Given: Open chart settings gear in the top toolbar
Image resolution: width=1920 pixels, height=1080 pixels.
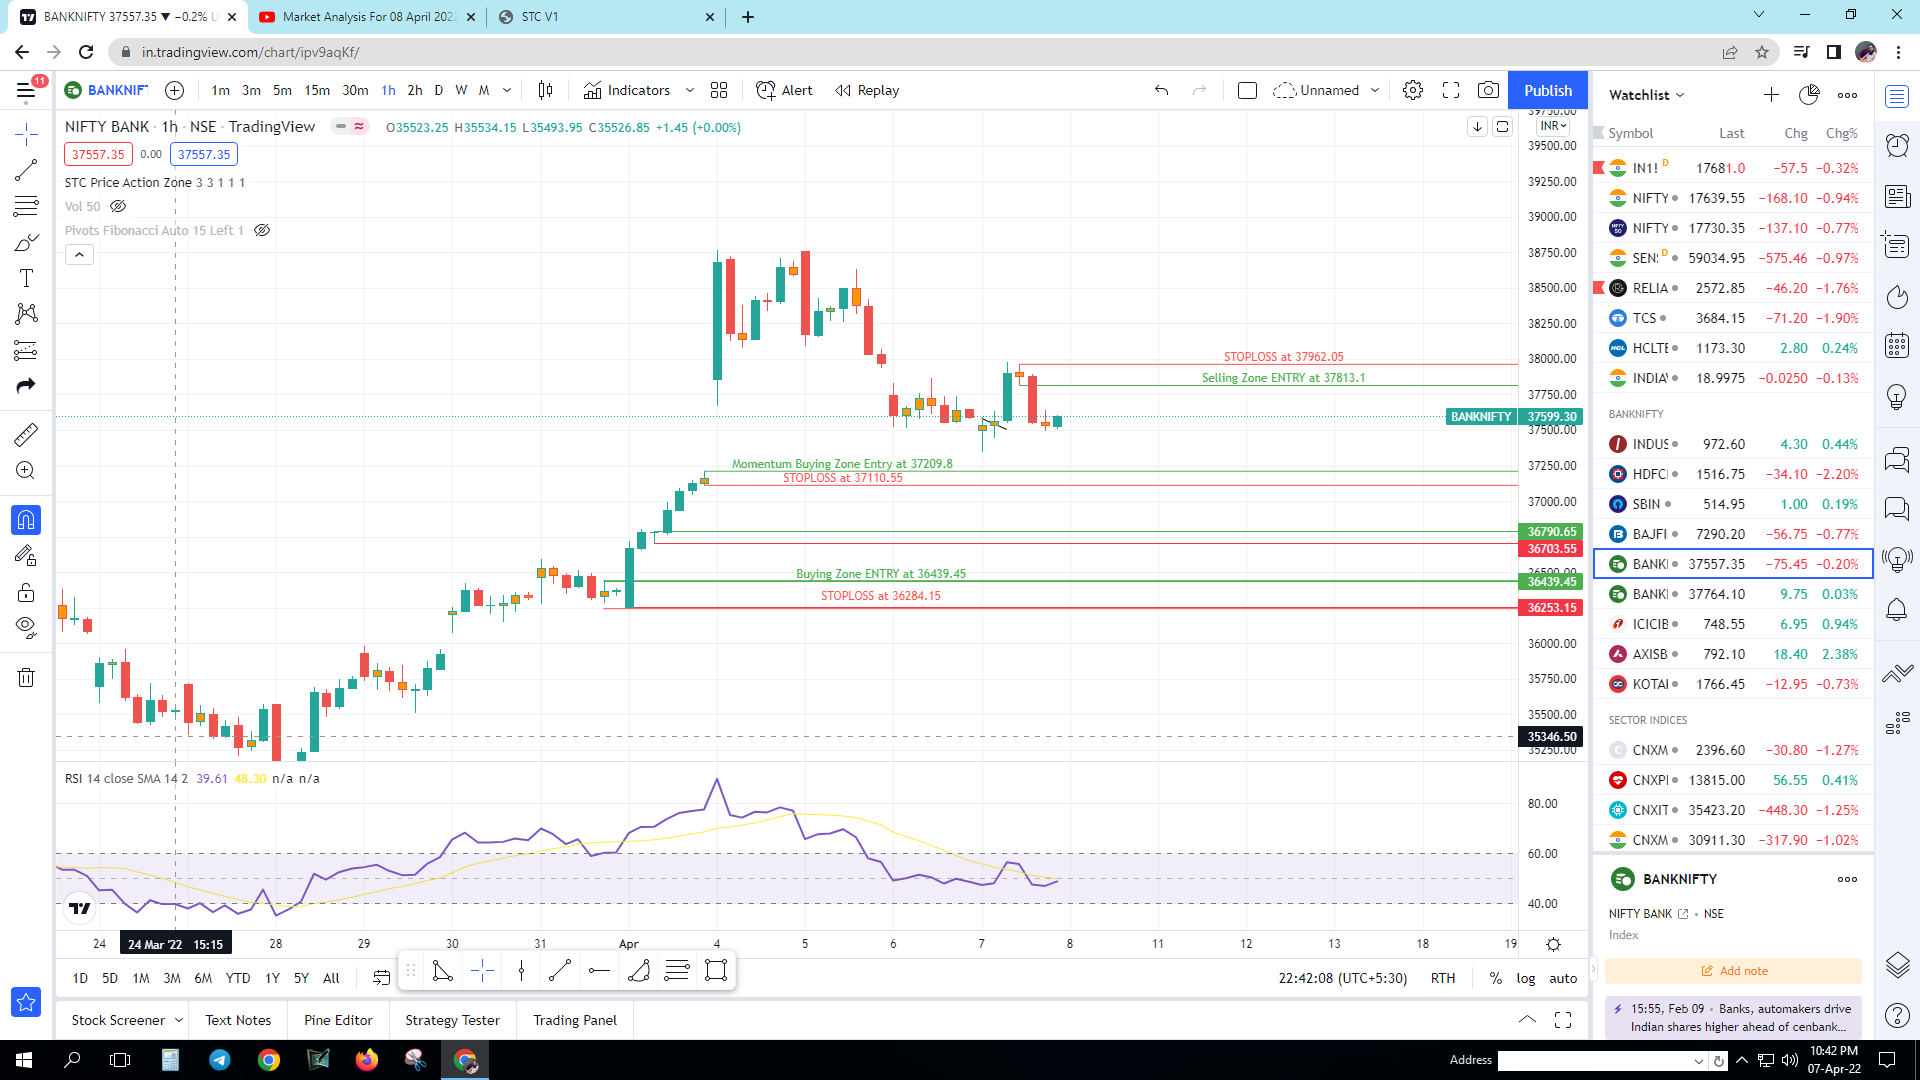Looking at the screenshot, I should click(x=1412, y=90).
